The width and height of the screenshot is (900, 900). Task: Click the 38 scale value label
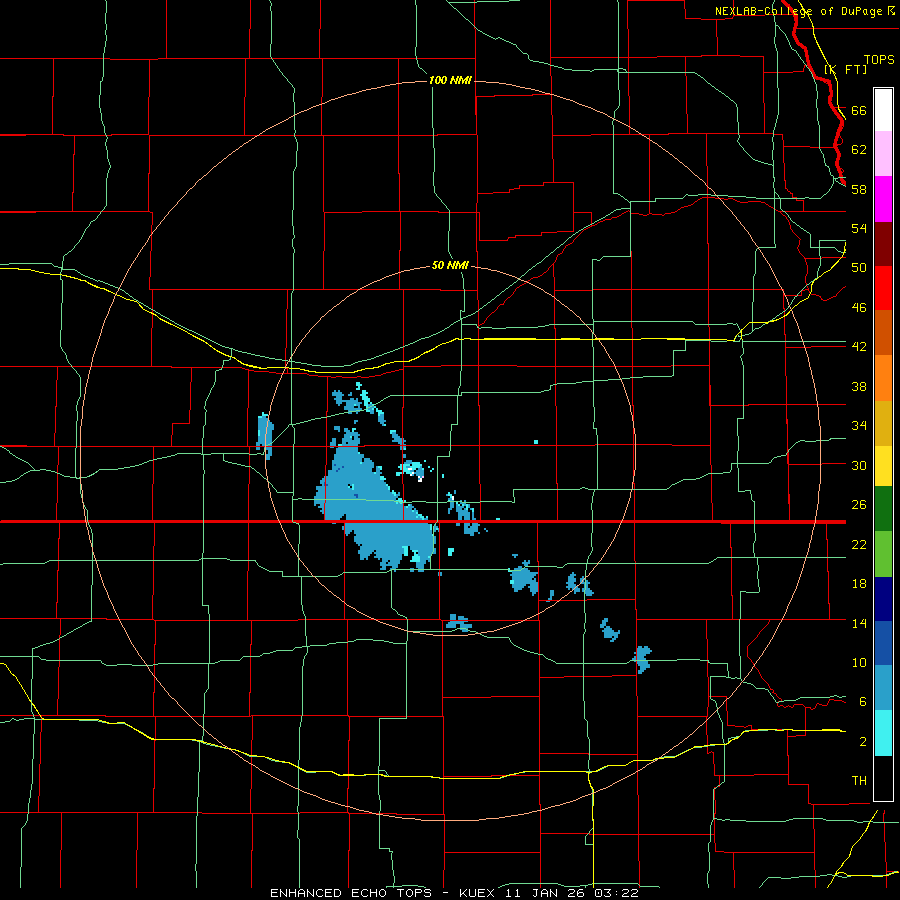click(859, 386)
